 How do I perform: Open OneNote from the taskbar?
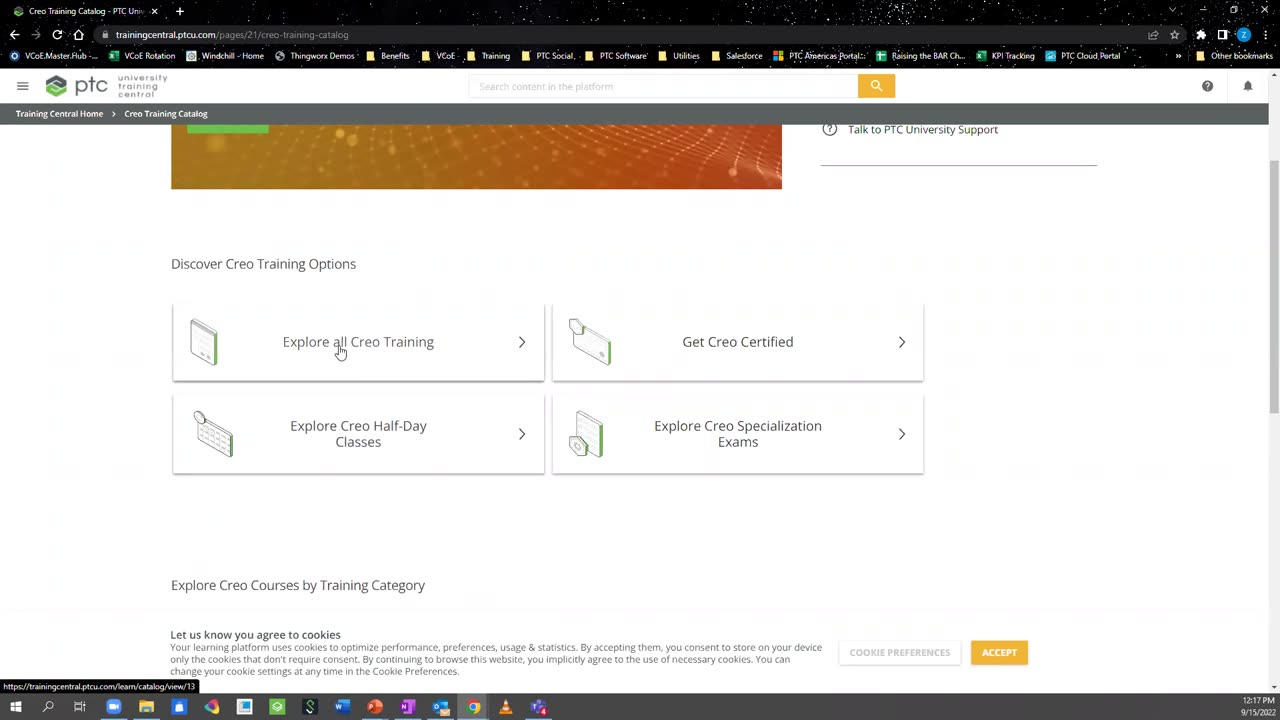coord(407,707)
